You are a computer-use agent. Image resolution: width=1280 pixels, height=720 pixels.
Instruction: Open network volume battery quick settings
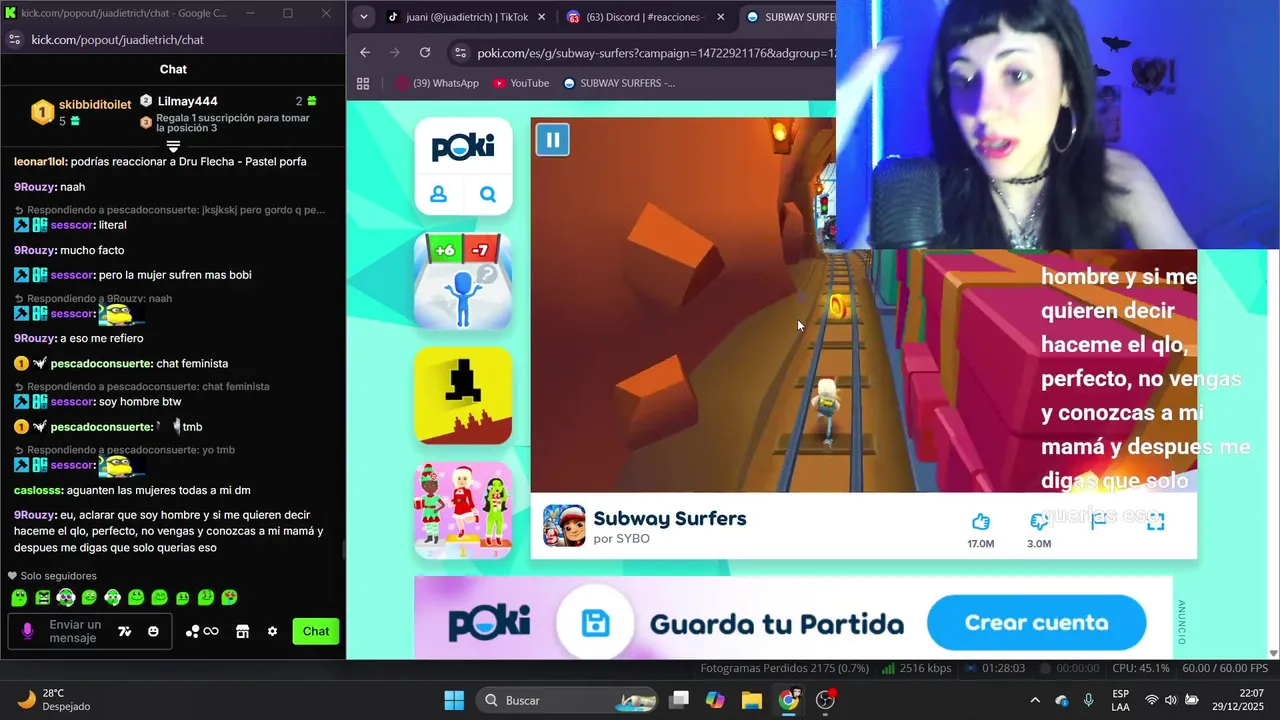1170,700
